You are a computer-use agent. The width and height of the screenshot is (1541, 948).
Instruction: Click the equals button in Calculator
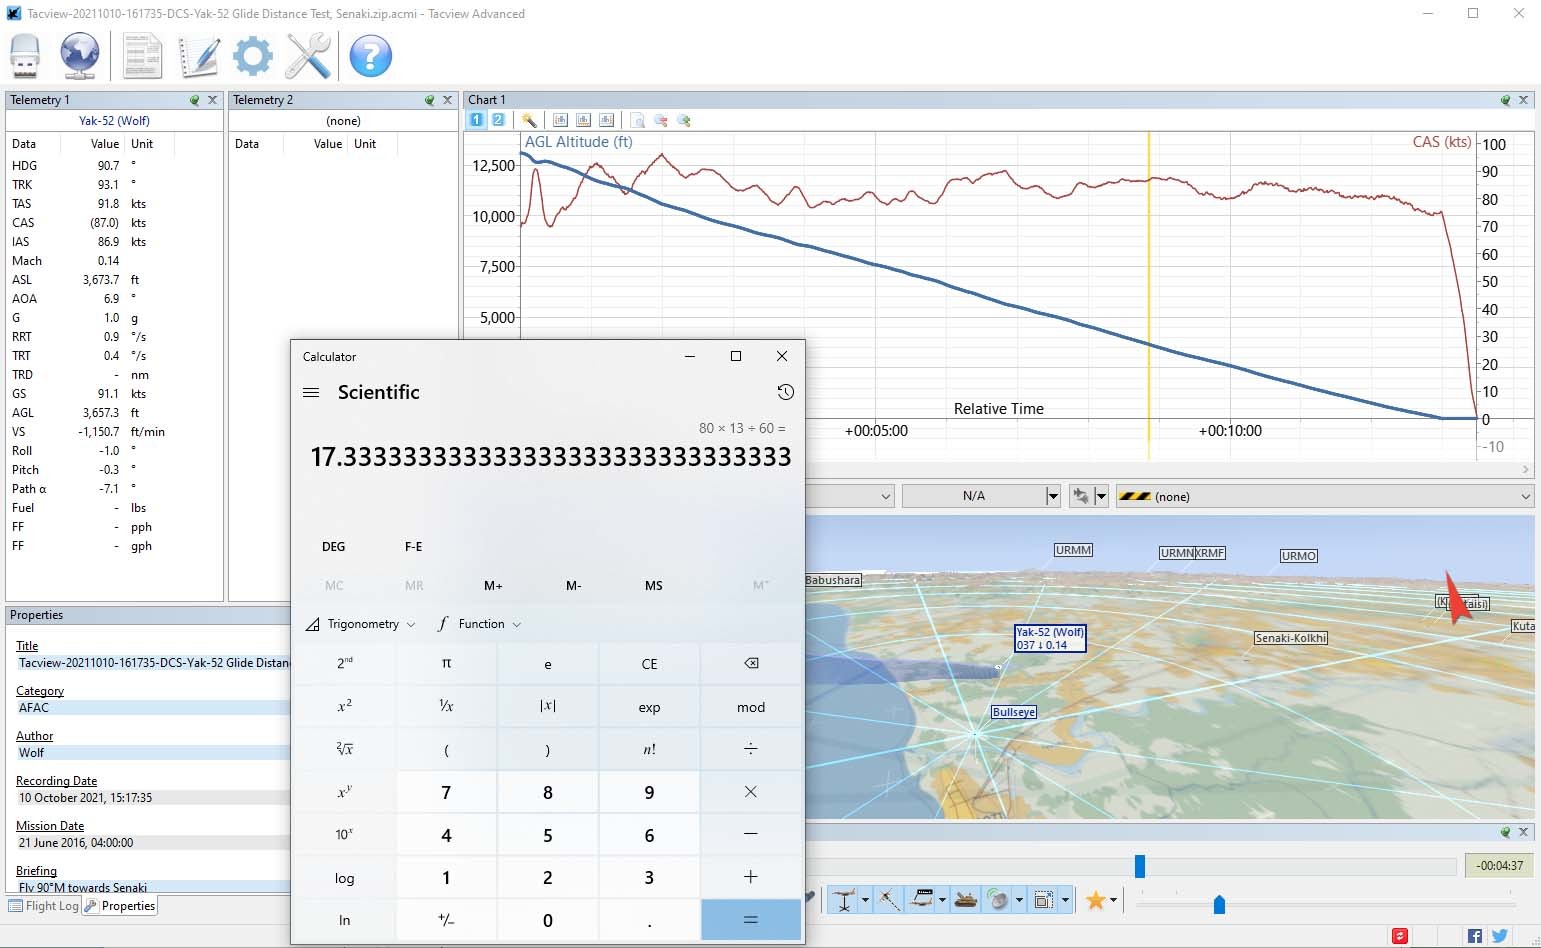pos(751,920)
